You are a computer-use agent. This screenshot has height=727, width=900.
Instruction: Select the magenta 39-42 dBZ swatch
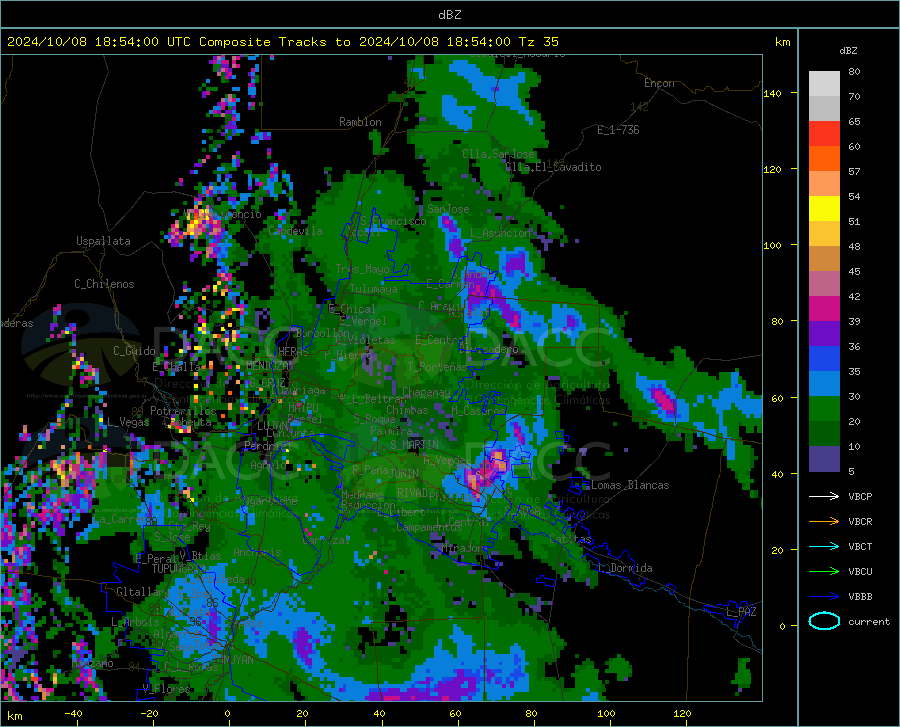(x=824, y=309)
